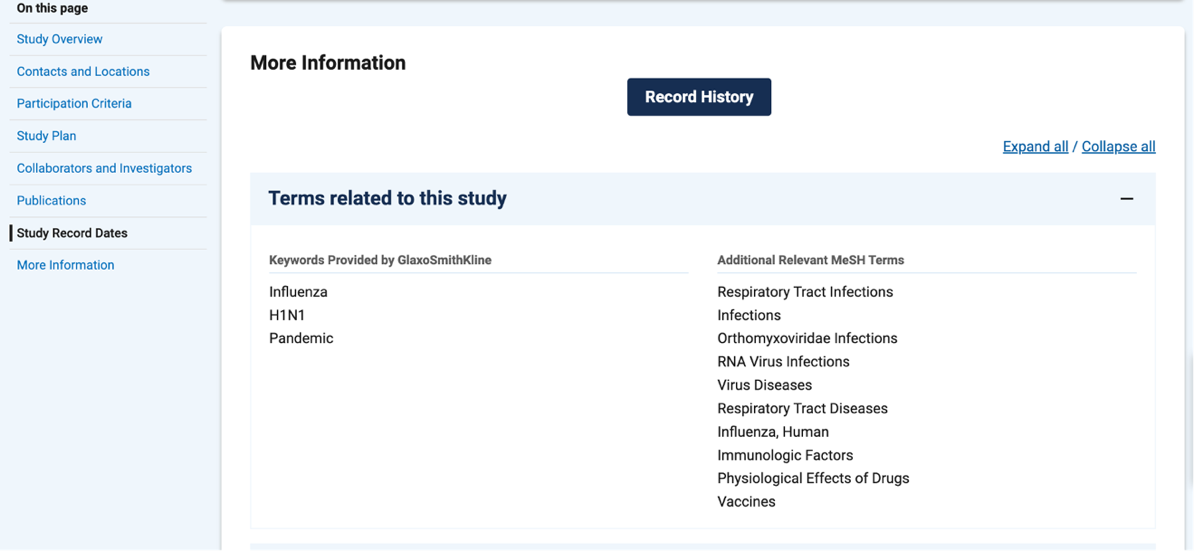Click More Information in the sidebar
1194x551 pixels.
[65, 265]
